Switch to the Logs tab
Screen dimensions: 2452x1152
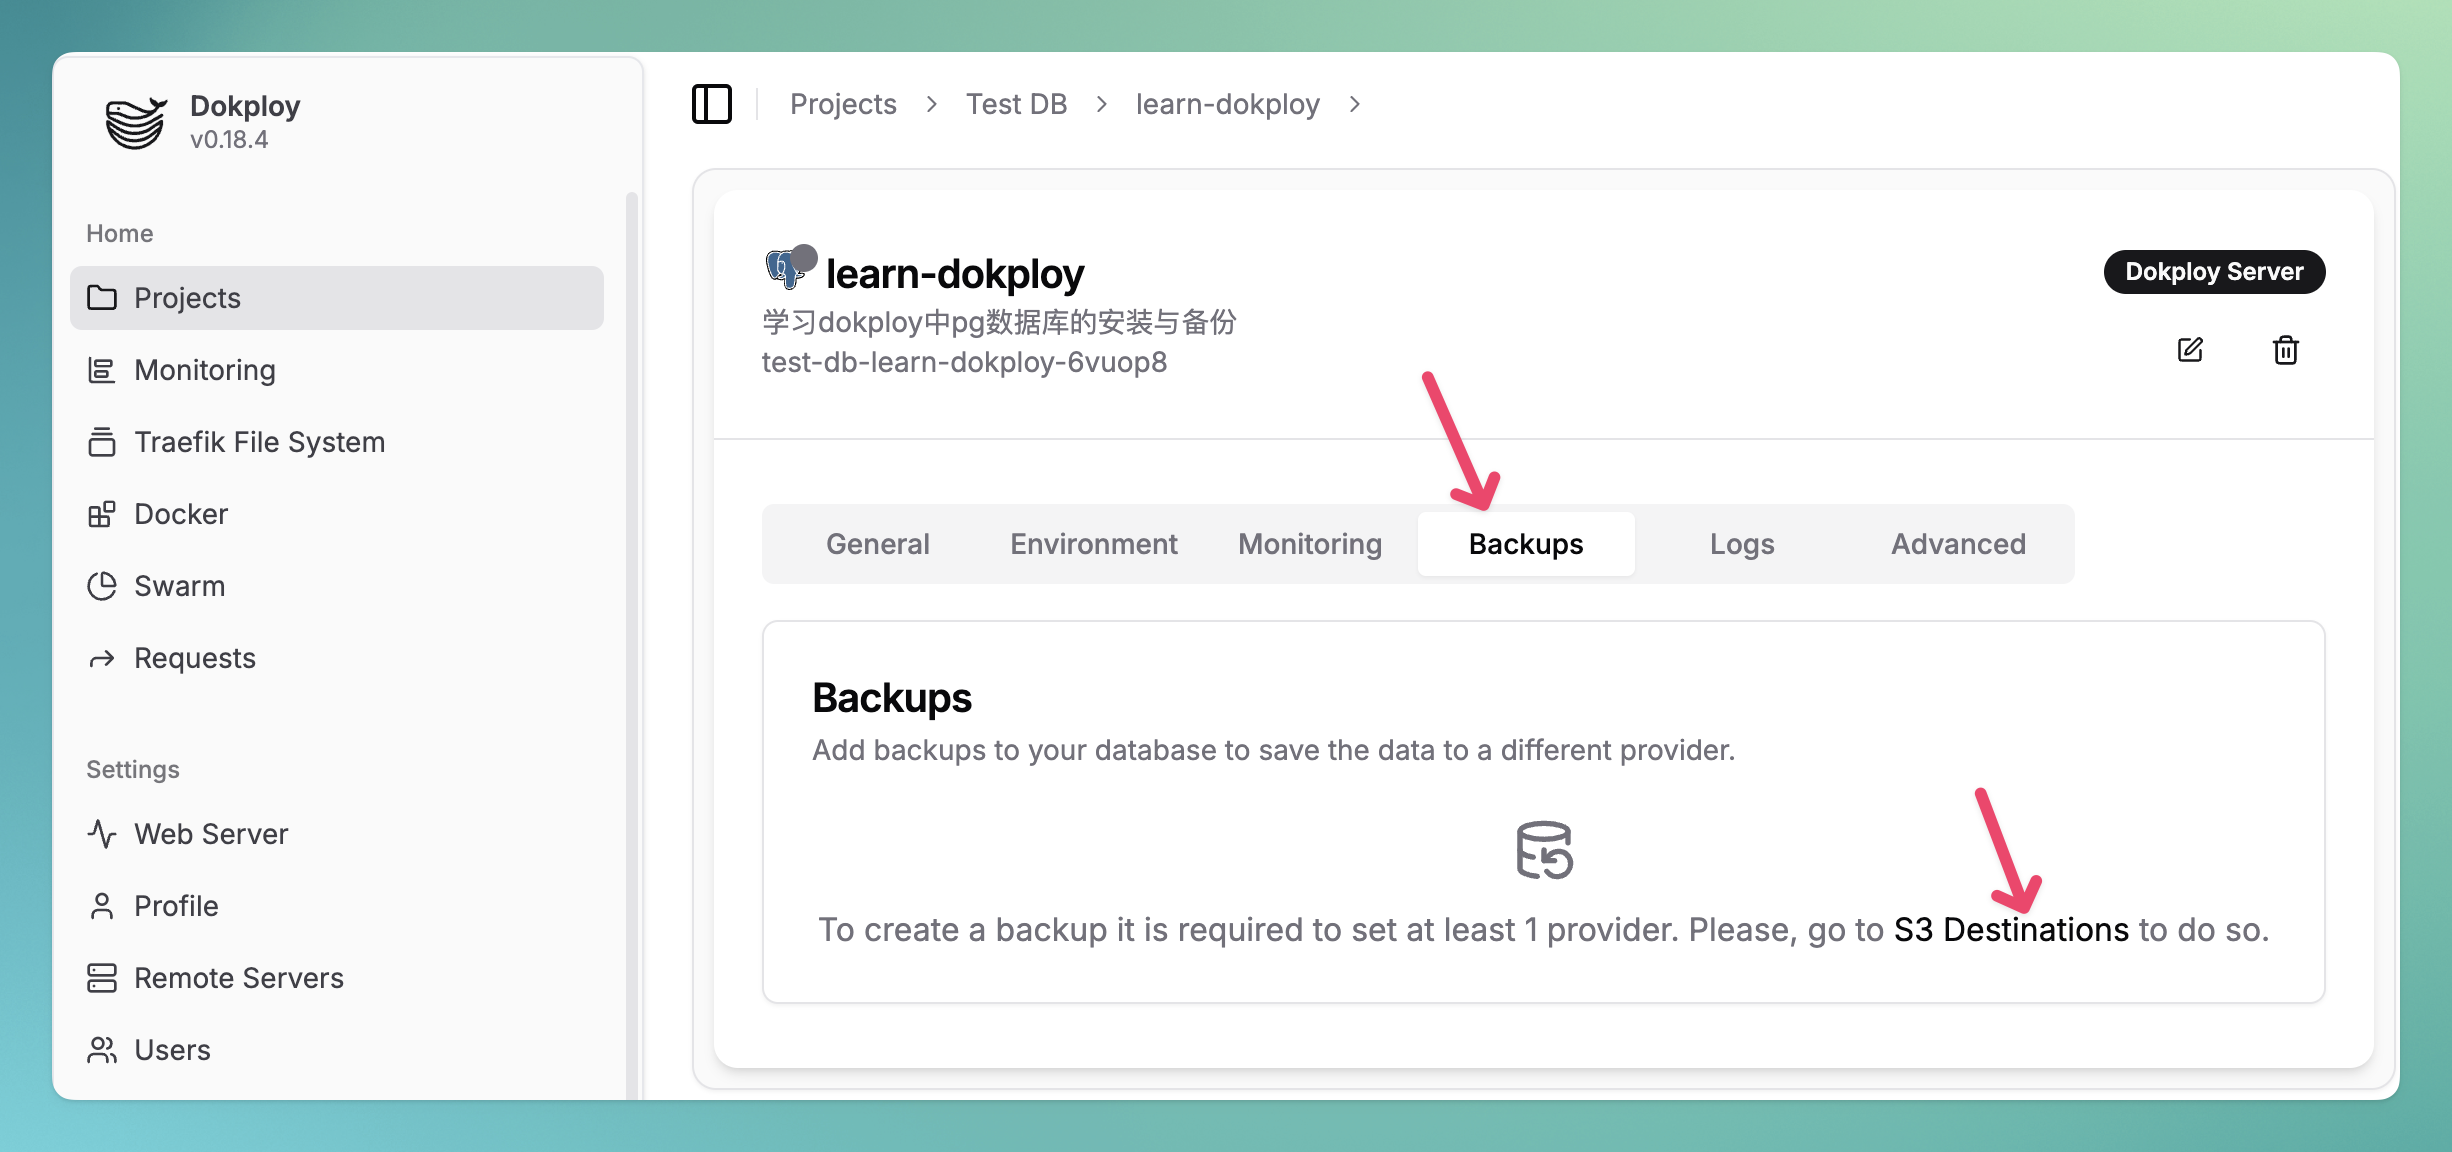pyautogui.click(x=1742, y=544)
